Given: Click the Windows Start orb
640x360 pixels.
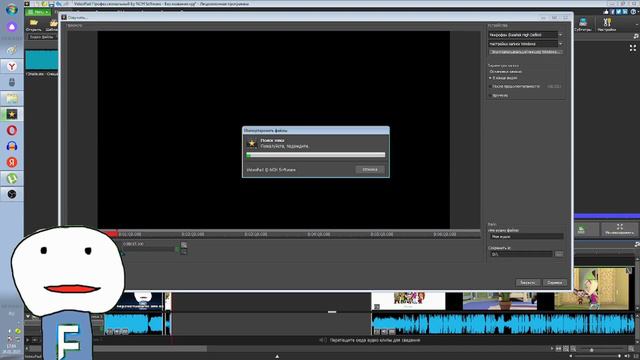Looking at the screenshot, I should [11, 9].
